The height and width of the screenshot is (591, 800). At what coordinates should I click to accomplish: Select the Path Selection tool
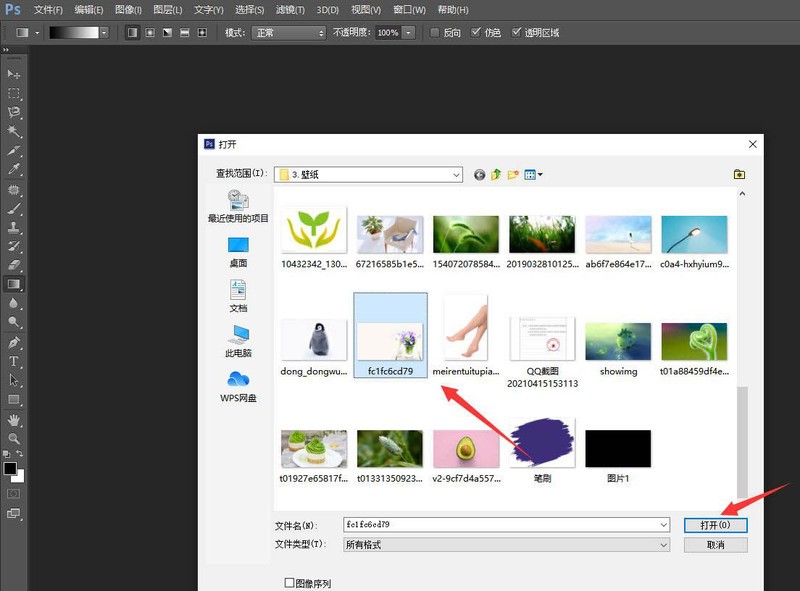[x=14, y=380]
